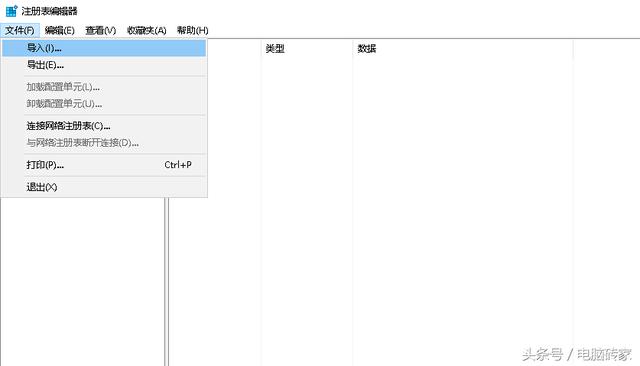Select 加载配置单元(L)... menu entry
This screenshot has height=366, width=640.
pyautogui.click(x=104, y=87)
